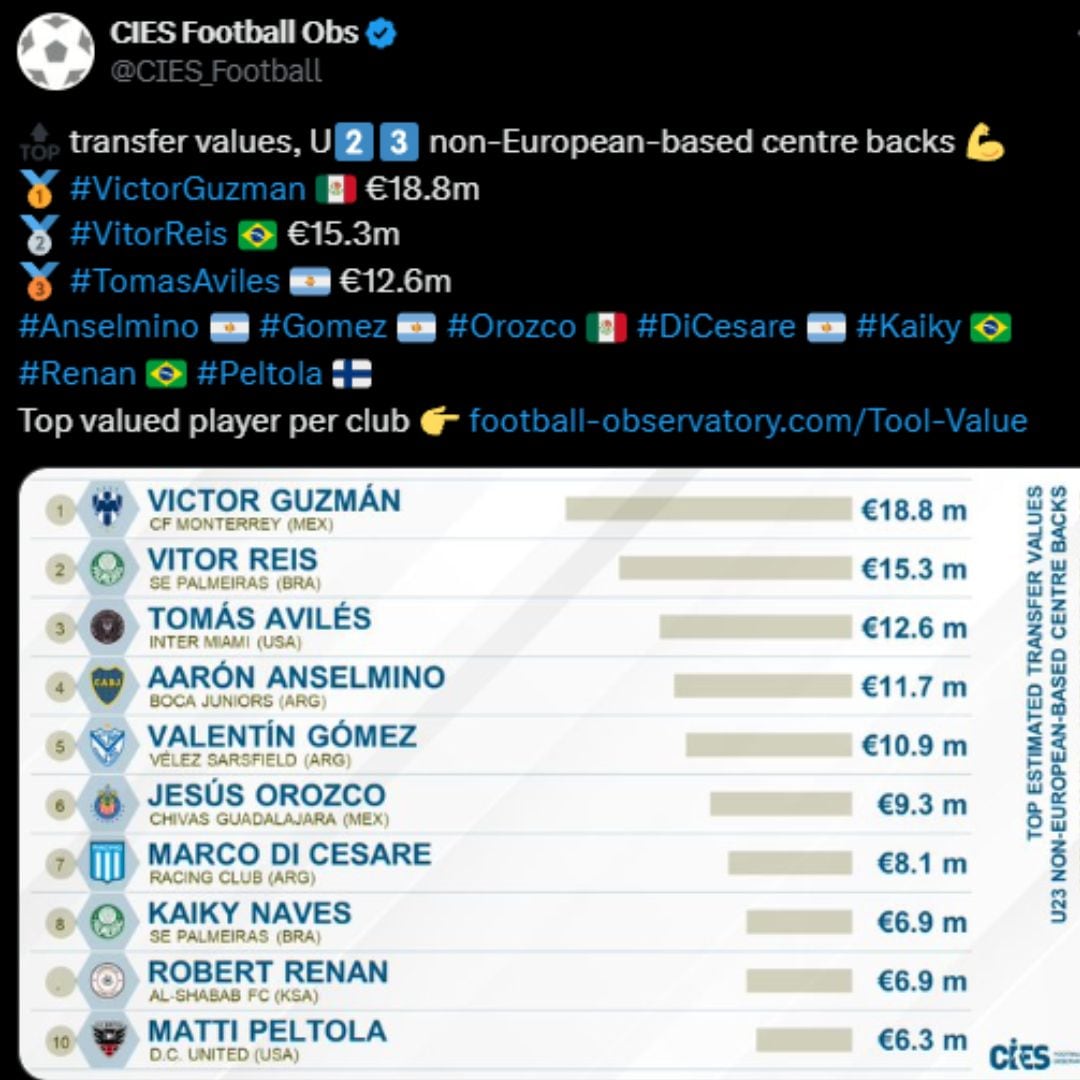Click the CIES Football Obs soccer ball avatar
The image size is (1080, 1080).
55,52
